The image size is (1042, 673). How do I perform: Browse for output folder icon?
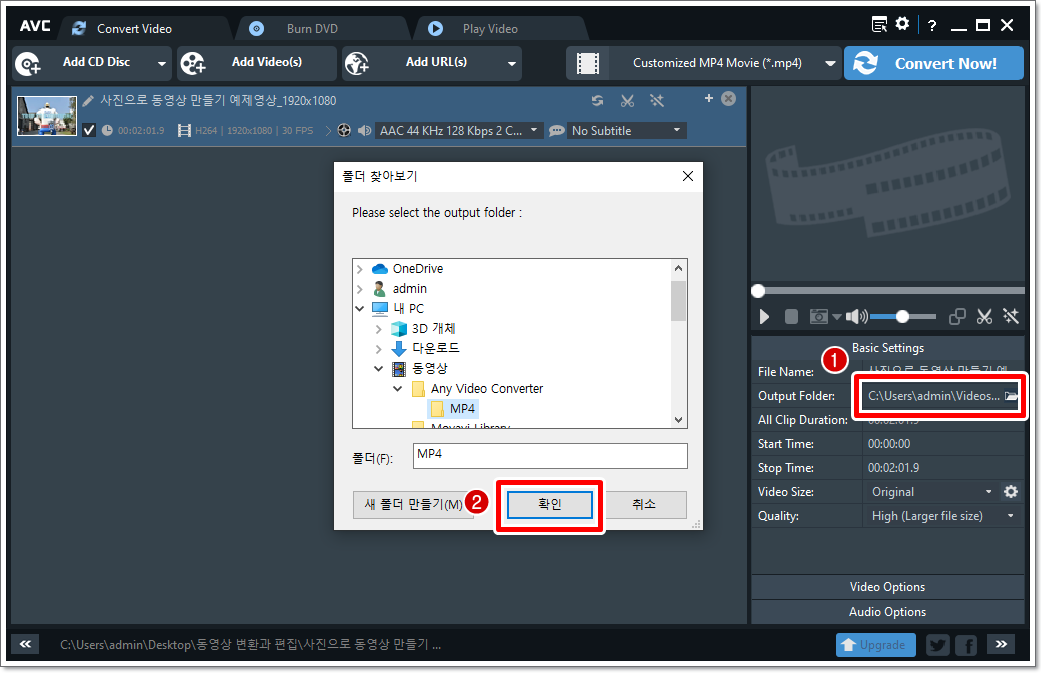click(x=1011, y=396)
